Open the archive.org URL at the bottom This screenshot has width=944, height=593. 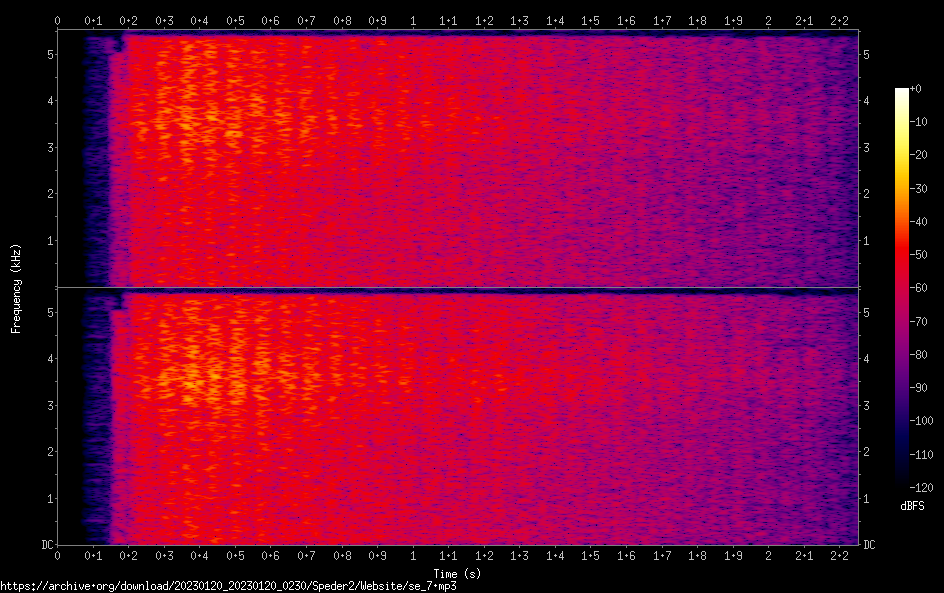tap(235, 586)
